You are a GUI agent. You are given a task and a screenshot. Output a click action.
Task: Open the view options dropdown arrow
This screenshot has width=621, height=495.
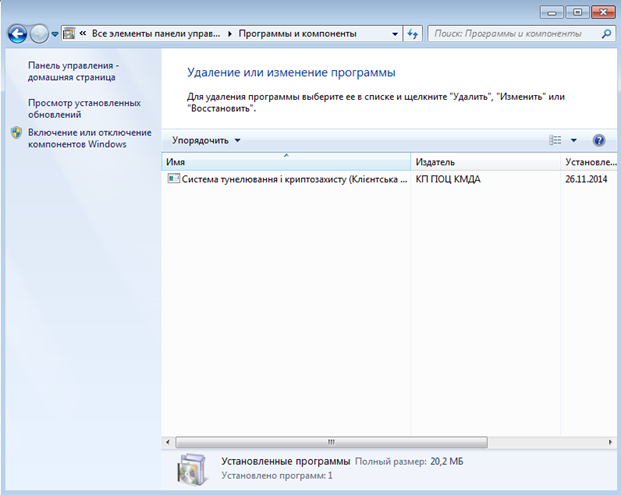pos(574,141)
